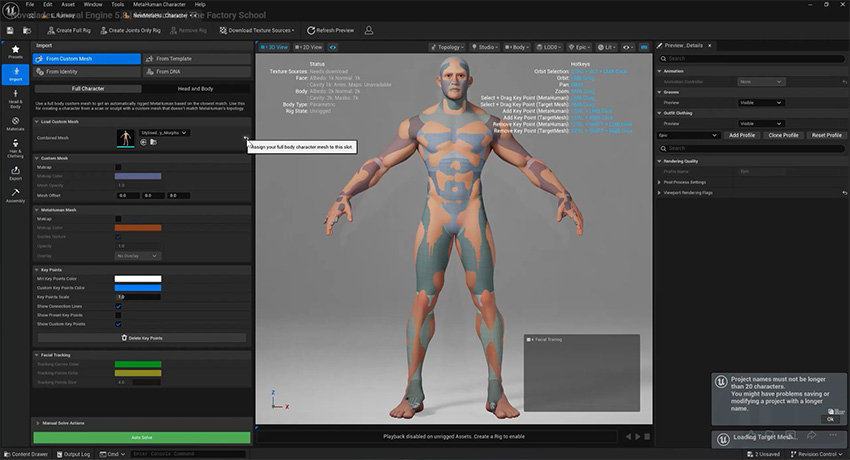Toggle Show Connection Lines checkbox
The image size is (850, 460).
click(118, 306)
